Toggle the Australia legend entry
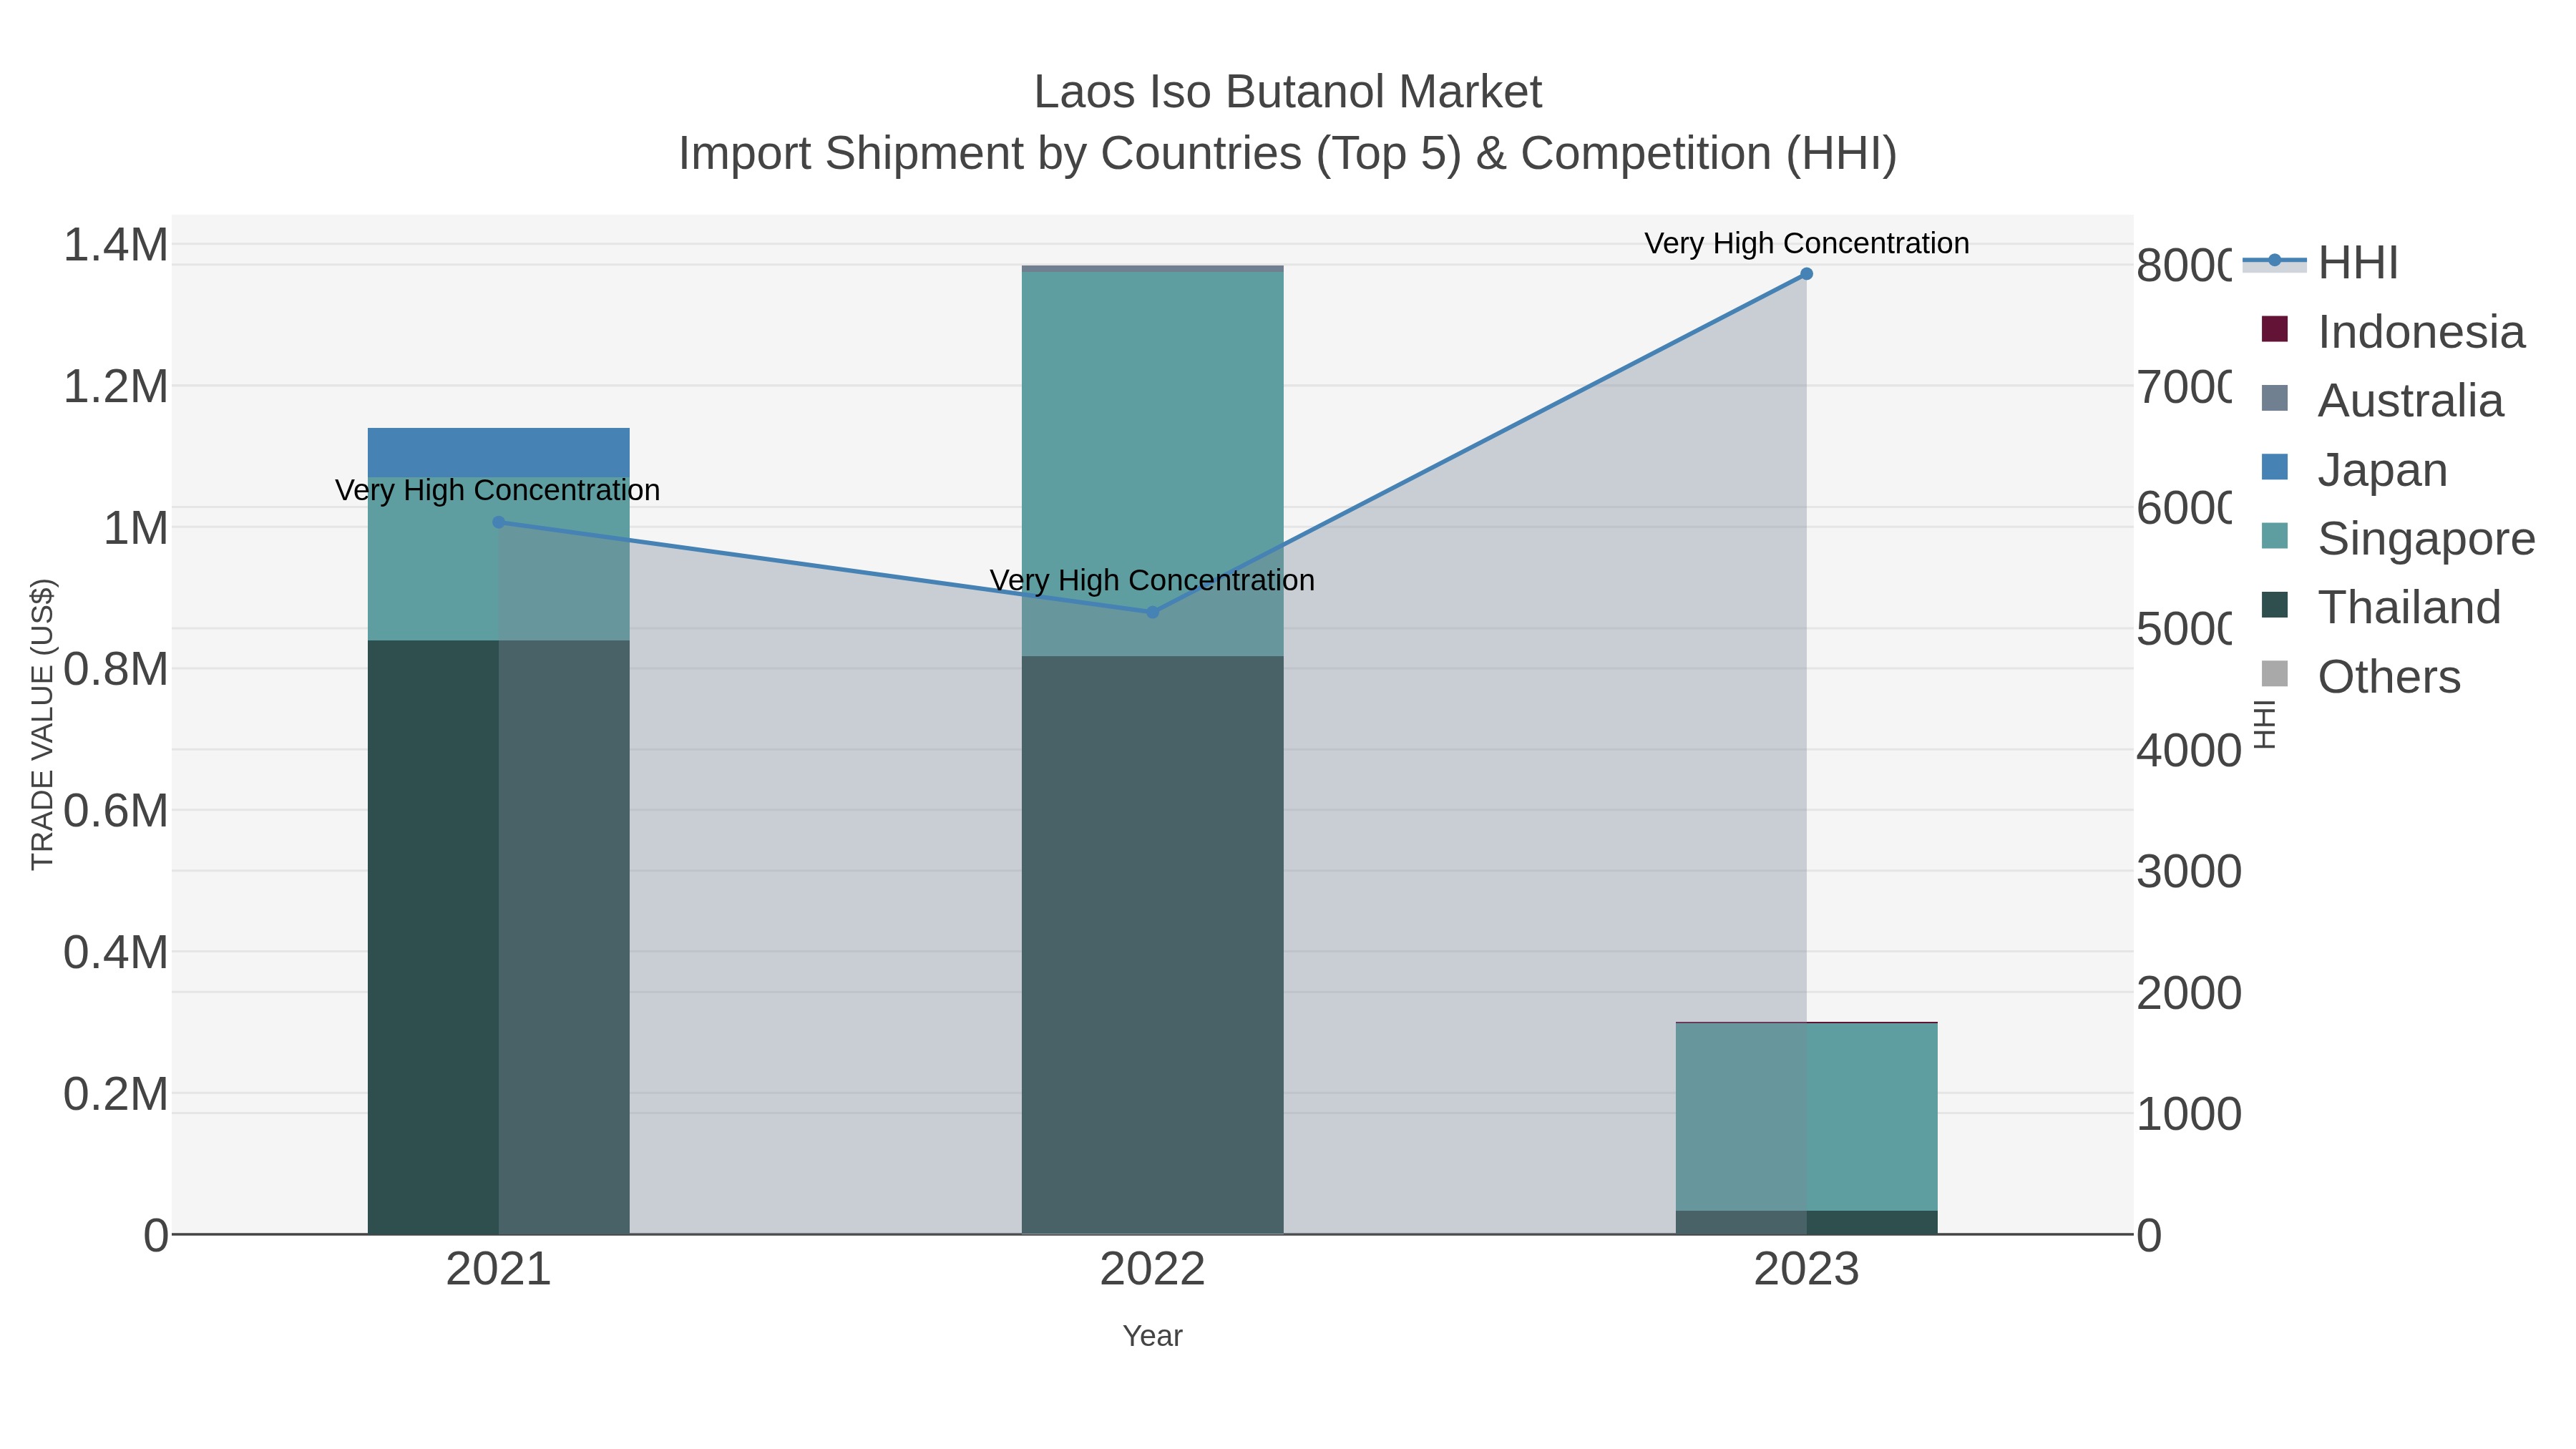The width and height of the screenshot is (2576, 1449). click(2382, 401)
